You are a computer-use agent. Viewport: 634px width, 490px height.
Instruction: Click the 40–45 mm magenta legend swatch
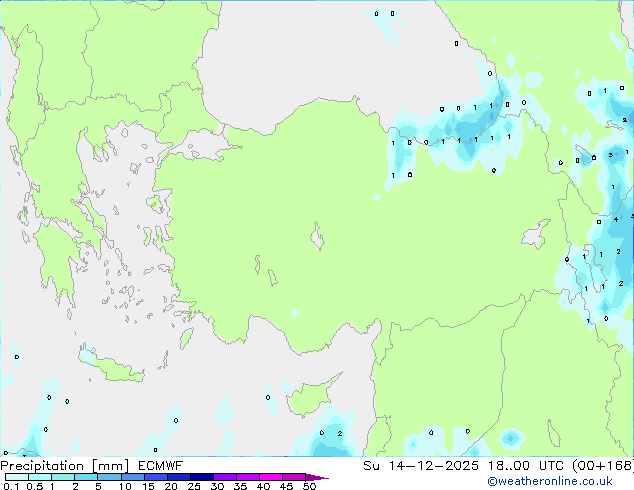(271, 477)
